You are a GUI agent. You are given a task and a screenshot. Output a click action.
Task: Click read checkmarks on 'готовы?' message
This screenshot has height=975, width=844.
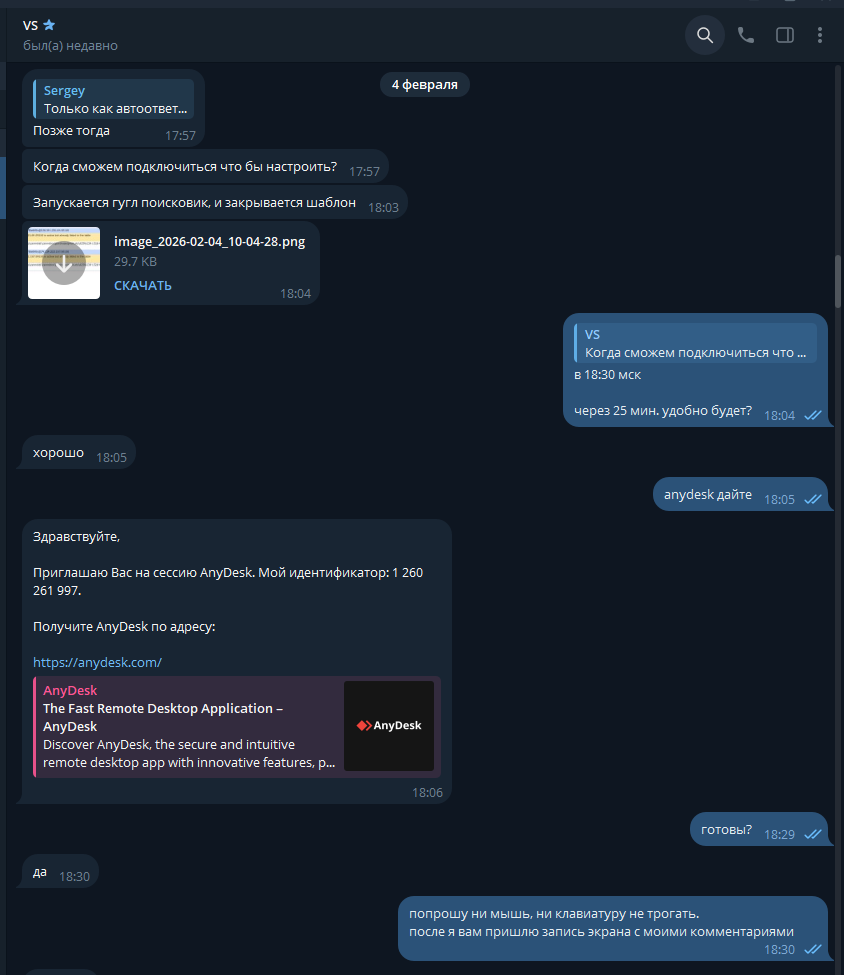[x=812, y=834]
